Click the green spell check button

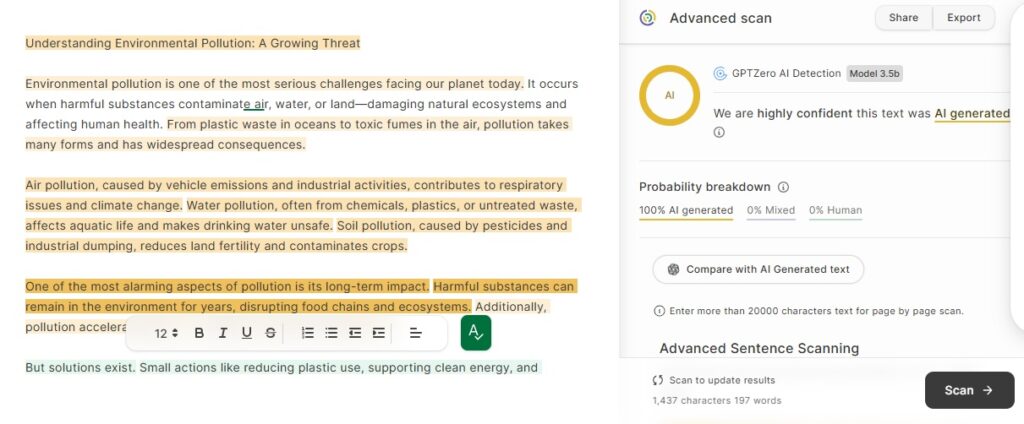(475, 333)
